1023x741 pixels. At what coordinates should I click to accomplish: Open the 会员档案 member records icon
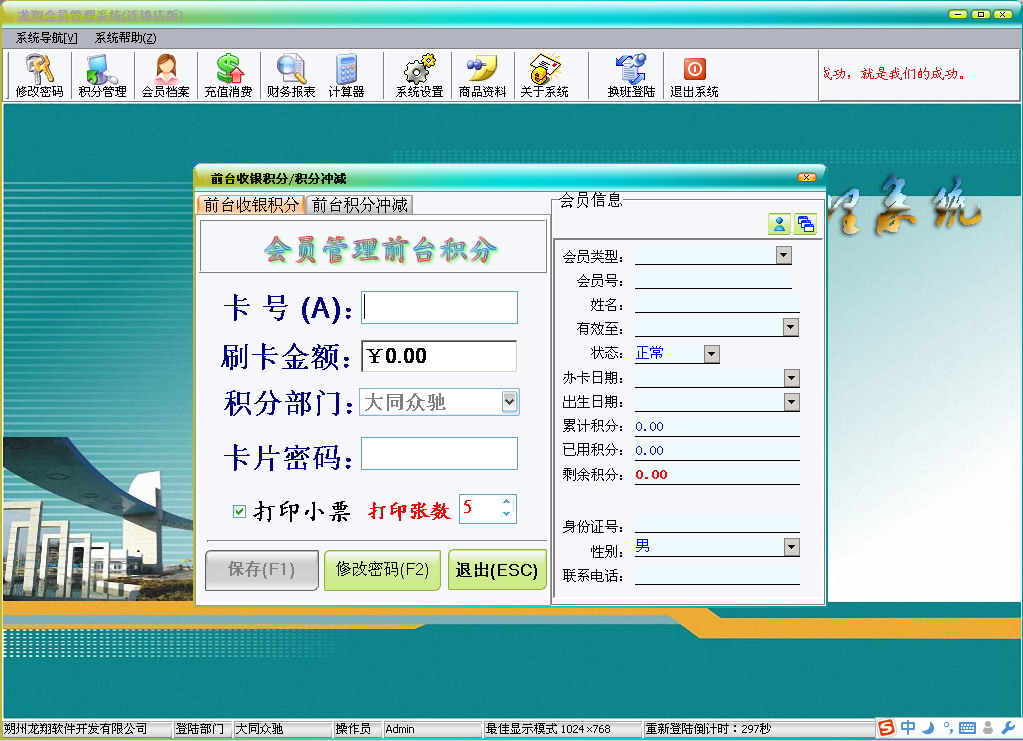pos(165,76)
